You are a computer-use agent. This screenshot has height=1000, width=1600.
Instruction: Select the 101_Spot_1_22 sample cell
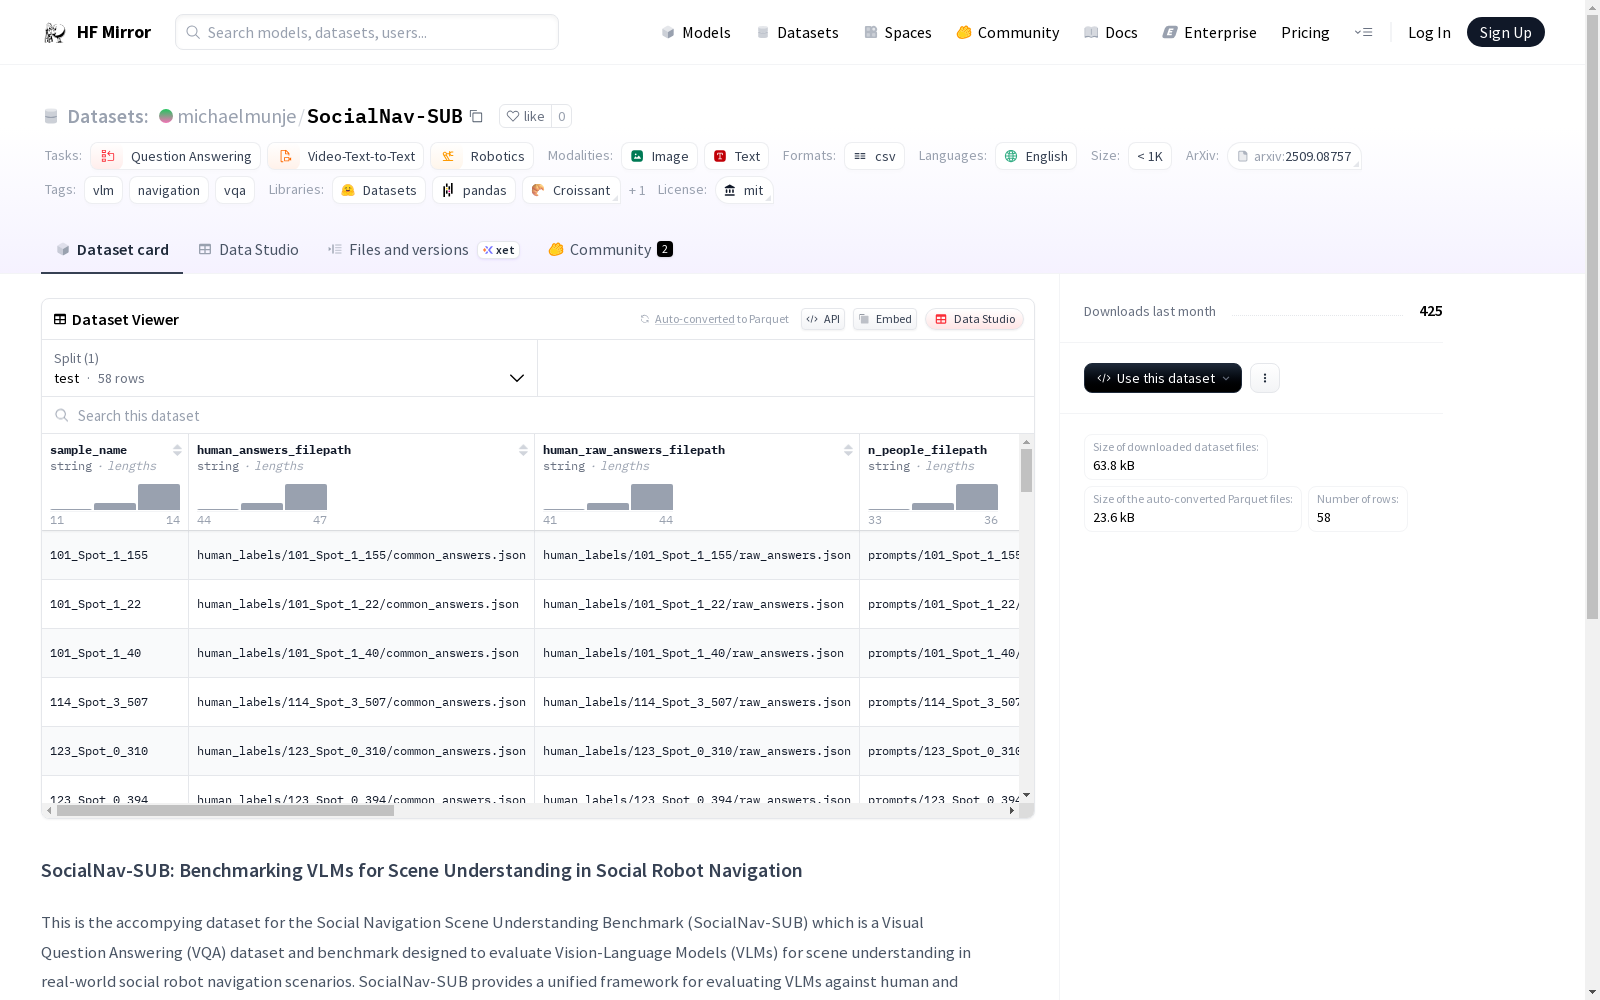[x=115, y=604]
